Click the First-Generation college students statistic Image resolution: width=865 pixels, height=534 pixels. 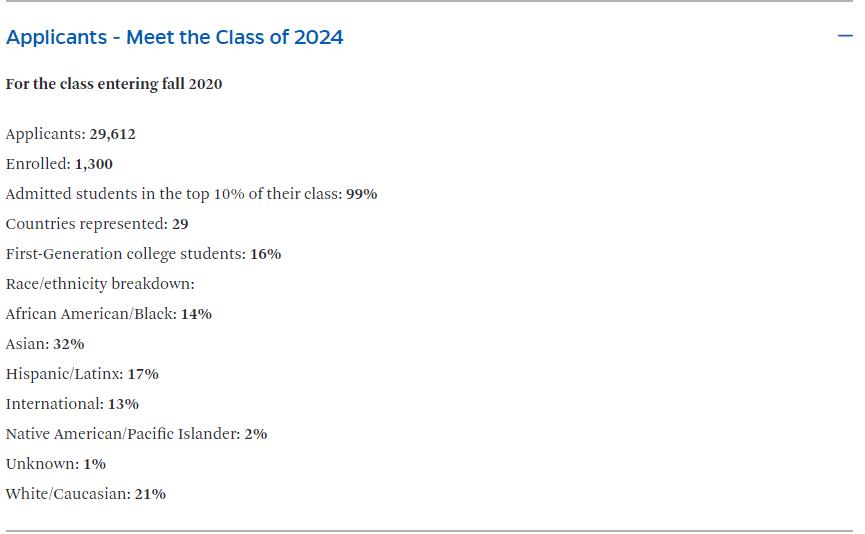pos(143,254)
